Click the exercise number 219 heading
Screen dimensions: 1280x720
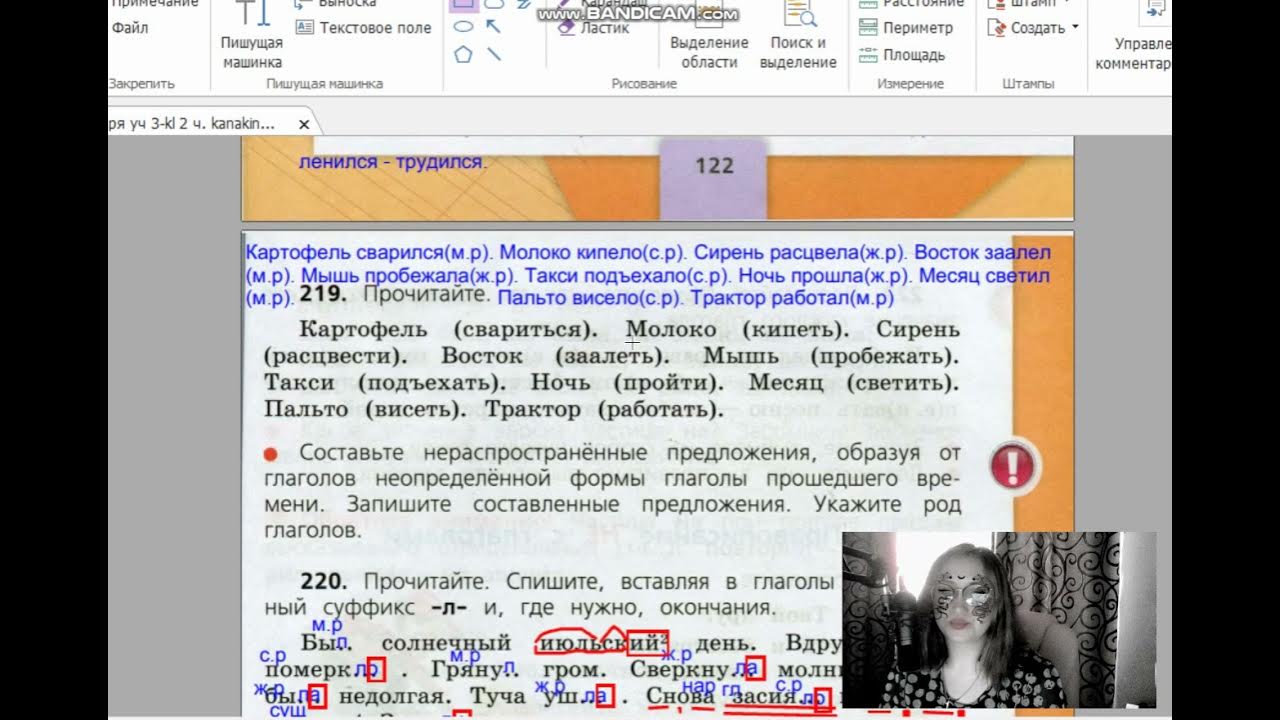pos(323,295)
